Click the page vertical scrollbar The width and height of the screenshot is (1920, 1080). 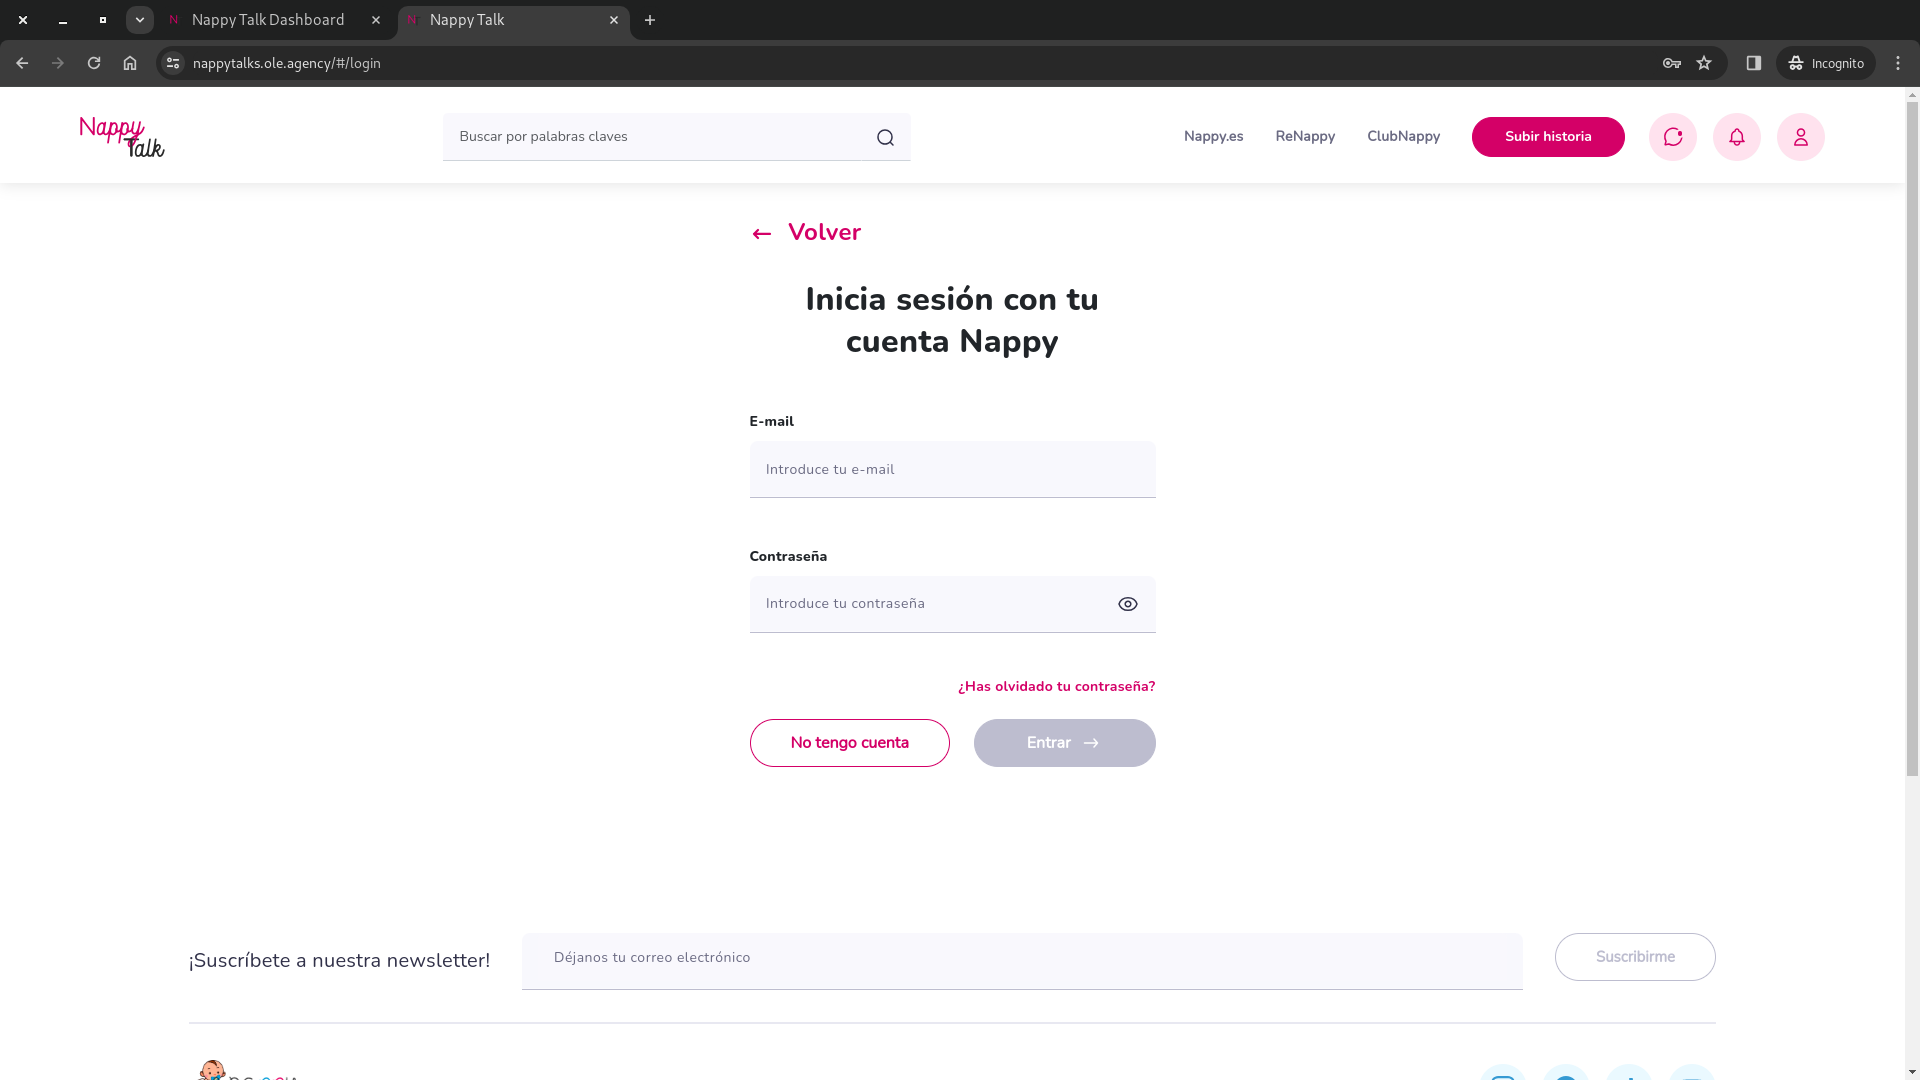(x=1912, y=440)
